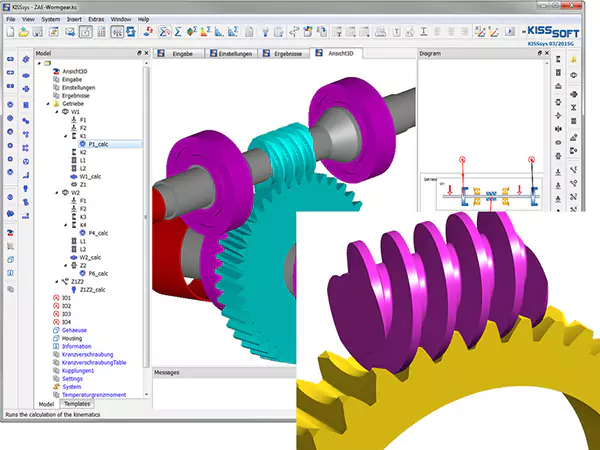
Task: Click the New file icon in toolbar
Action: tap(10, 32)
